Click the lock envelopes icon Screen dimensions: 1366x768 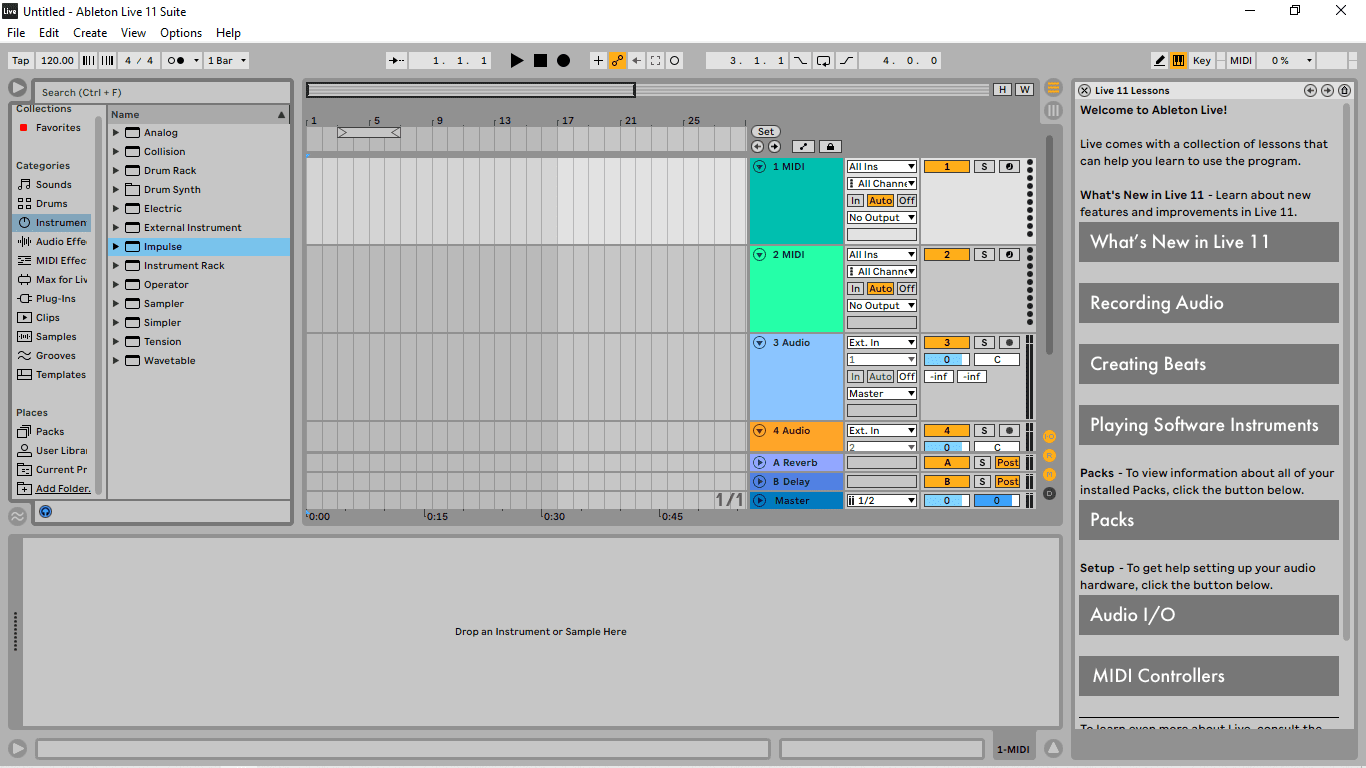(830, 147)
